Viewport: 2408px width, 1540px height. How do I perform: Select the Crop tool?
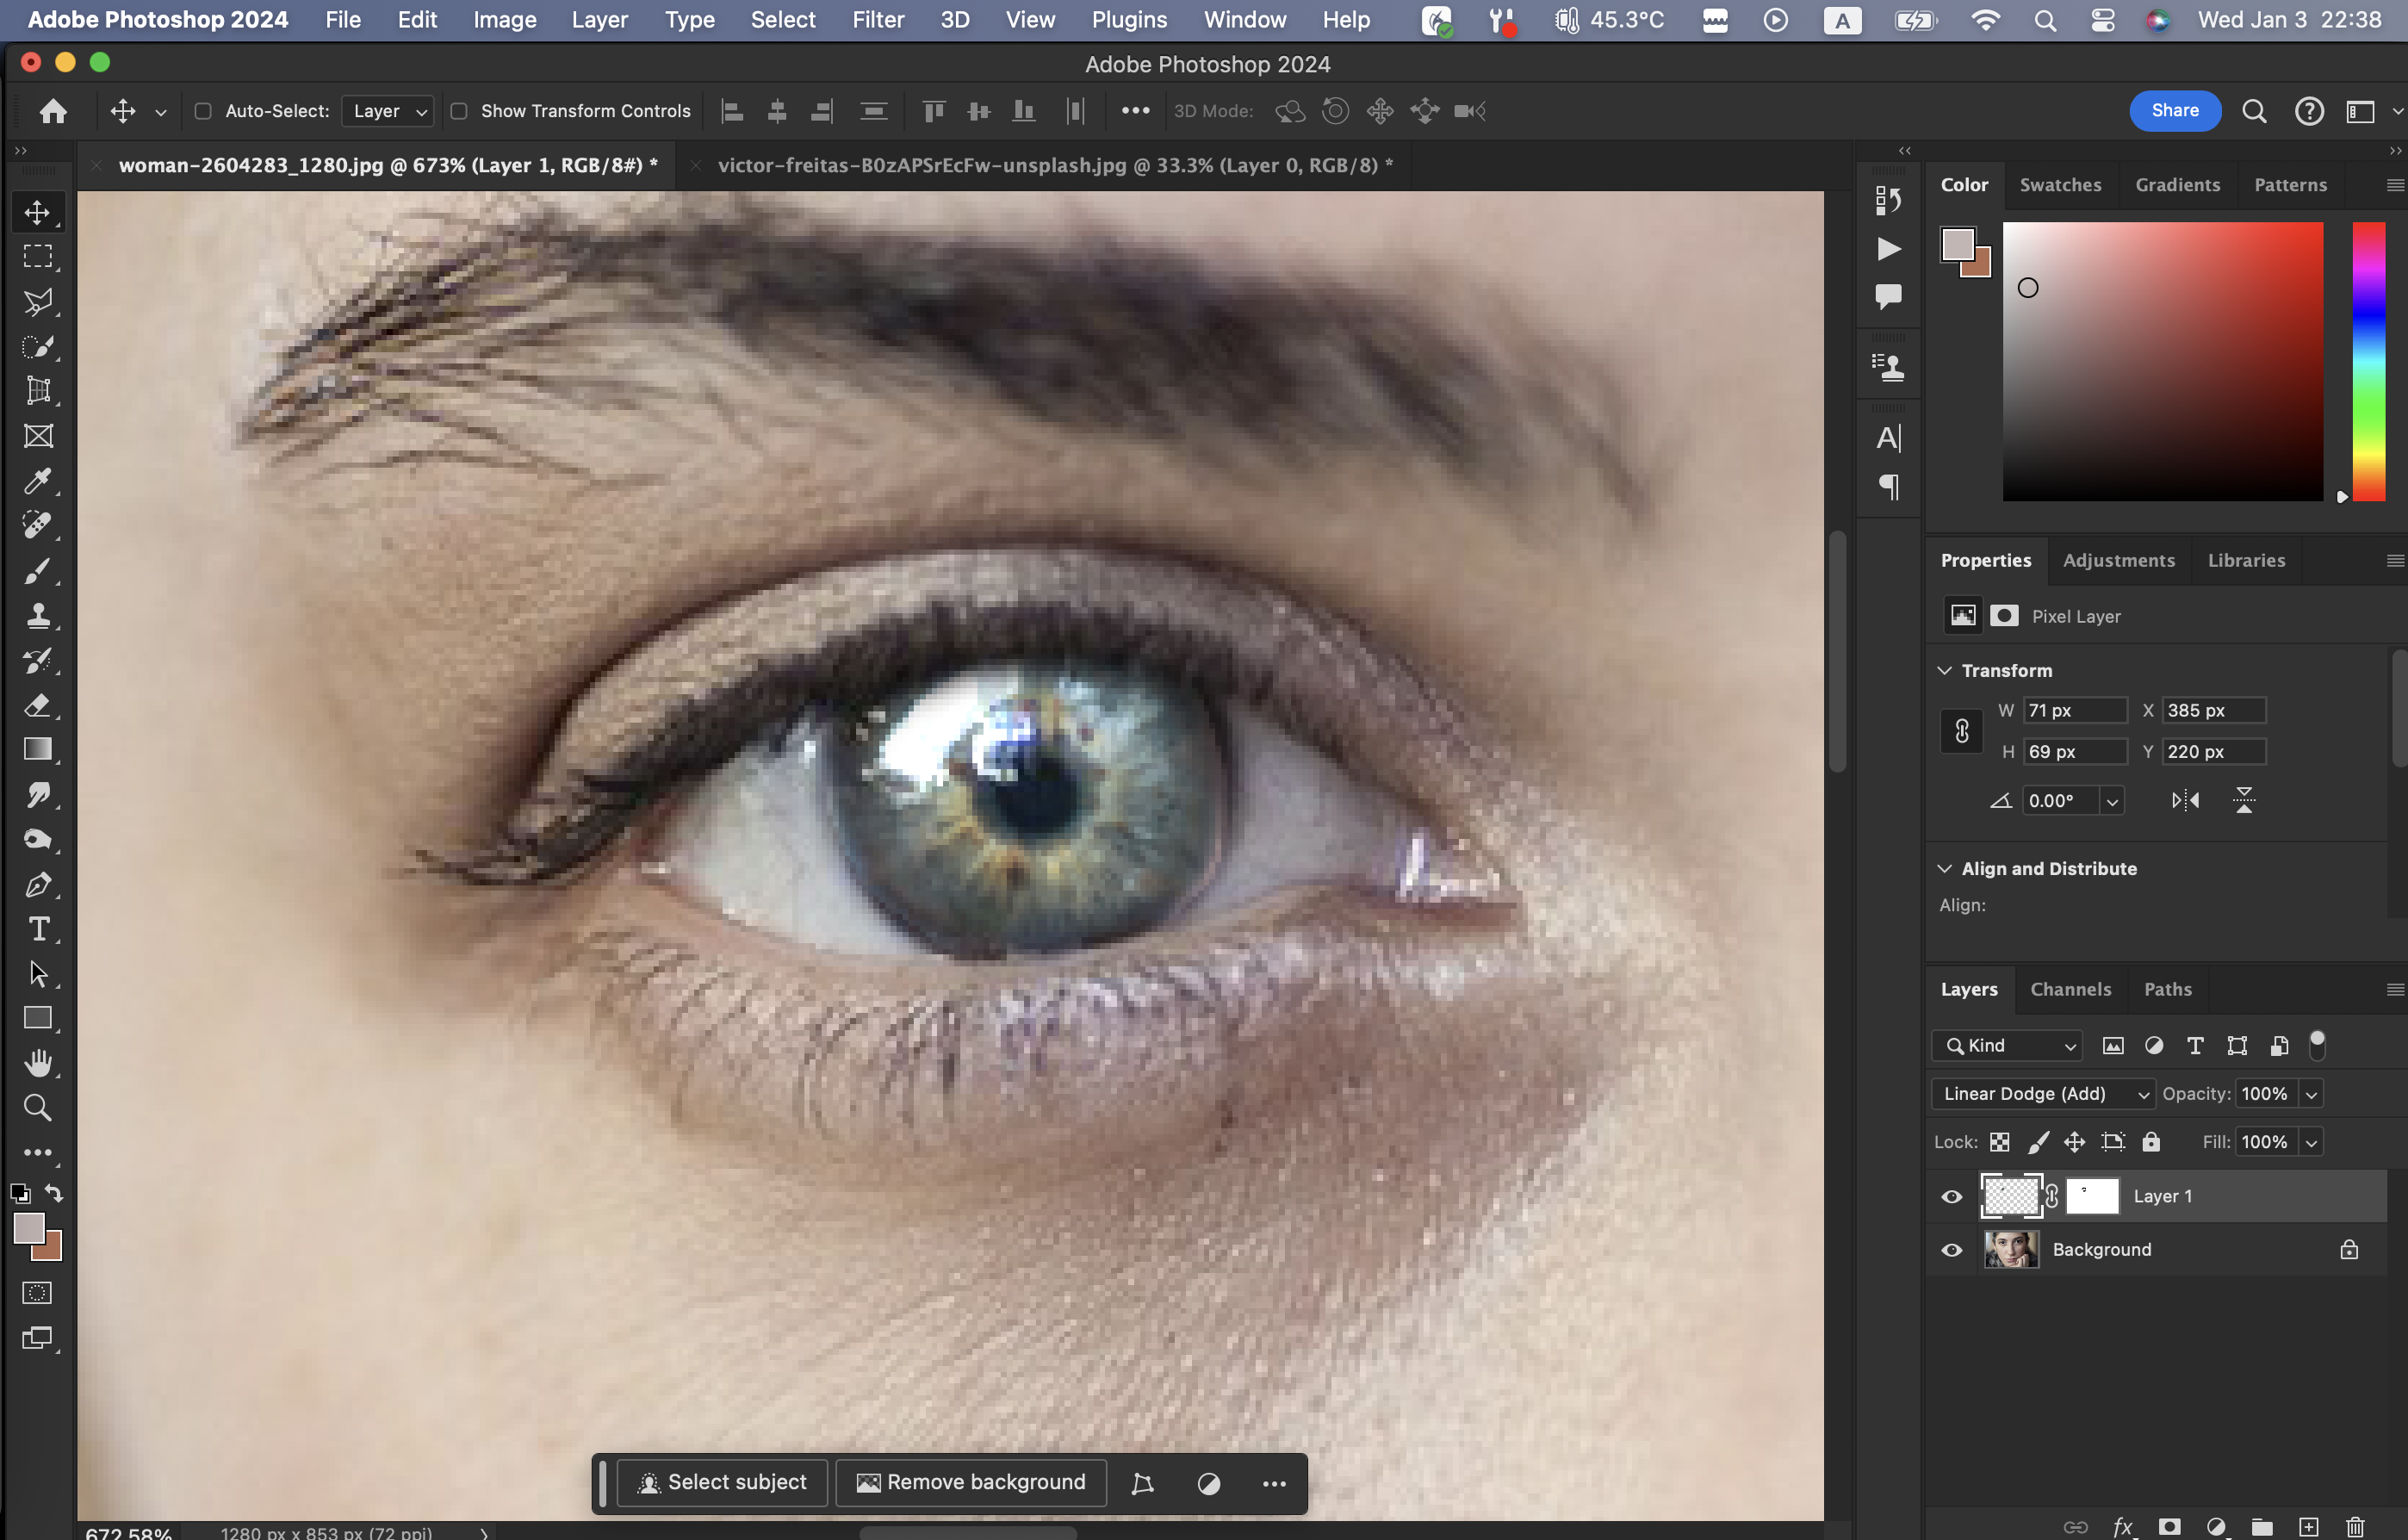point(38,391)
